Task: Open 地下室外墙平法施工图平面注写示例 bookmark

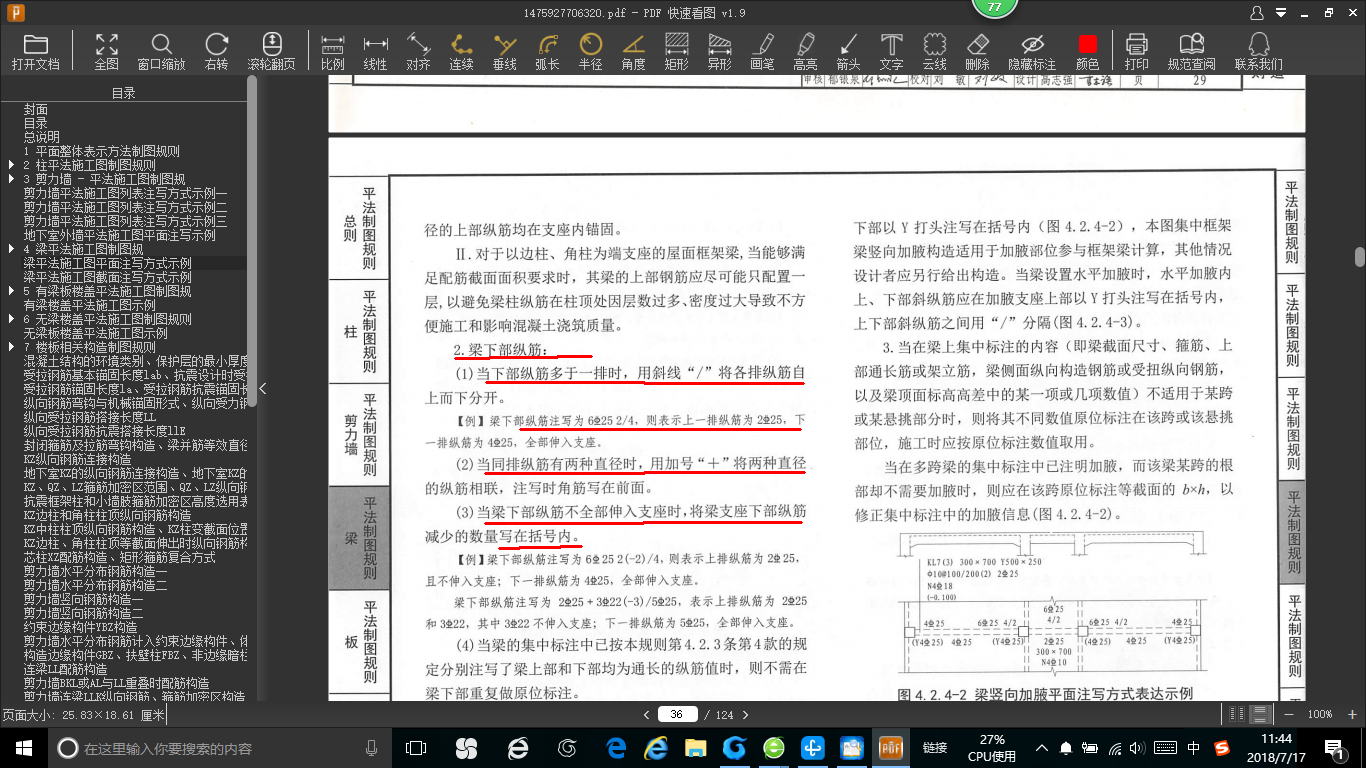Action: coord(120,235)
